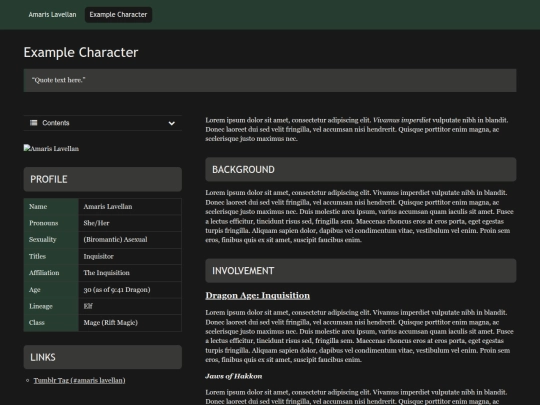540x405 pixels.
Task: Click the Class row label
Action: 51,323
